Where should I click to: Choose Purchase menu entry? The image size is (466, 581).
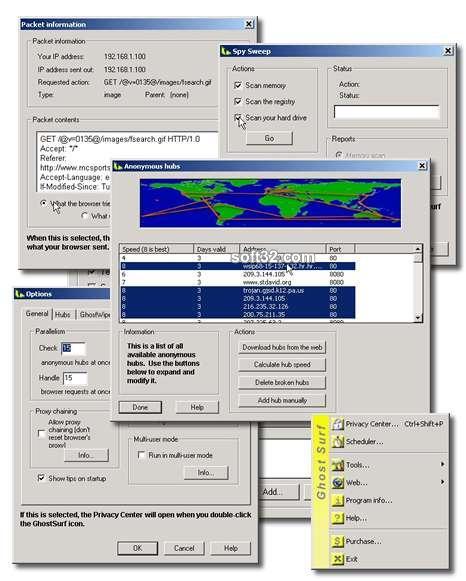[388, 541]
